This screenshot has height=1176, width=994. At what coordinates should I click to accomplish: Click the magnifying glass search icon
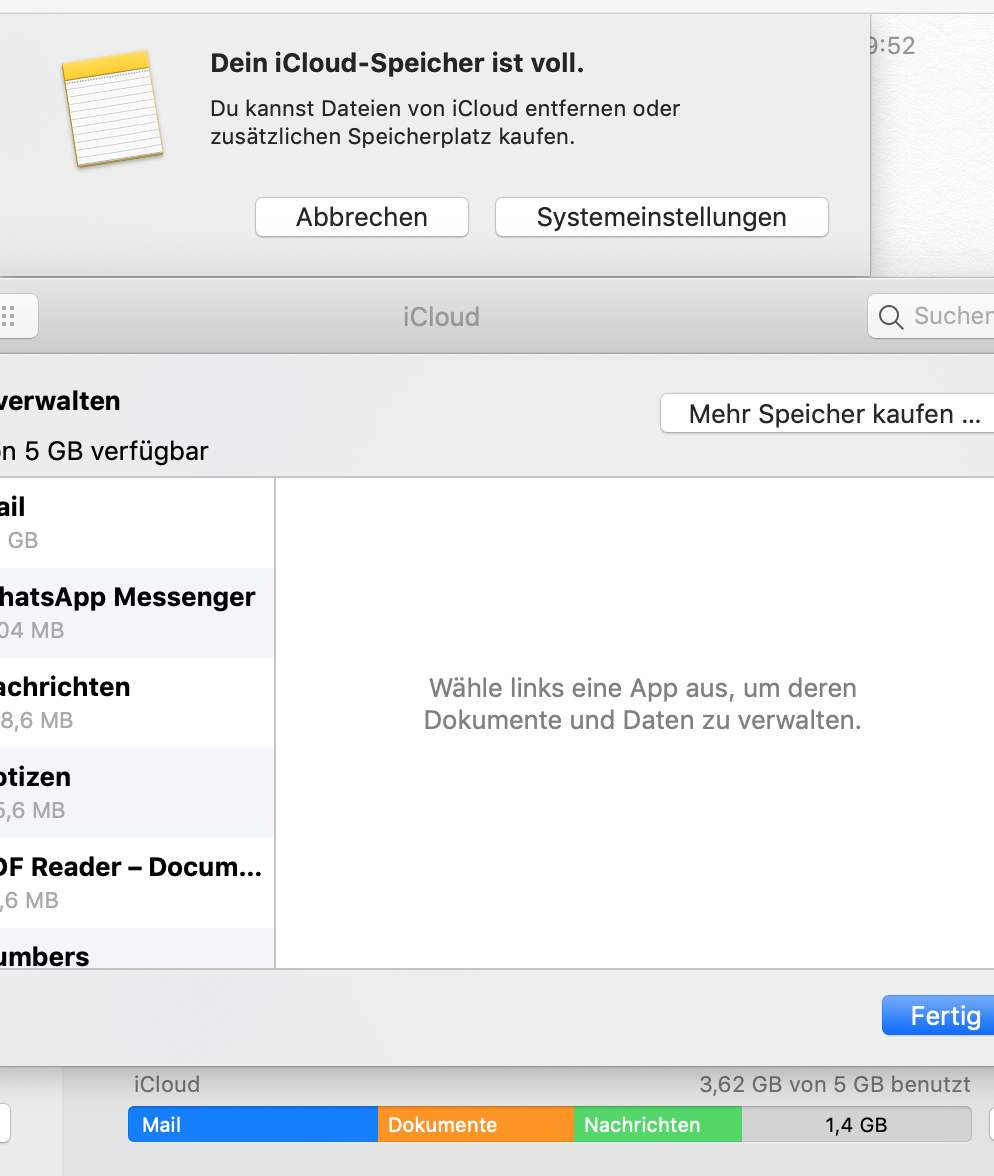[890, 316]
